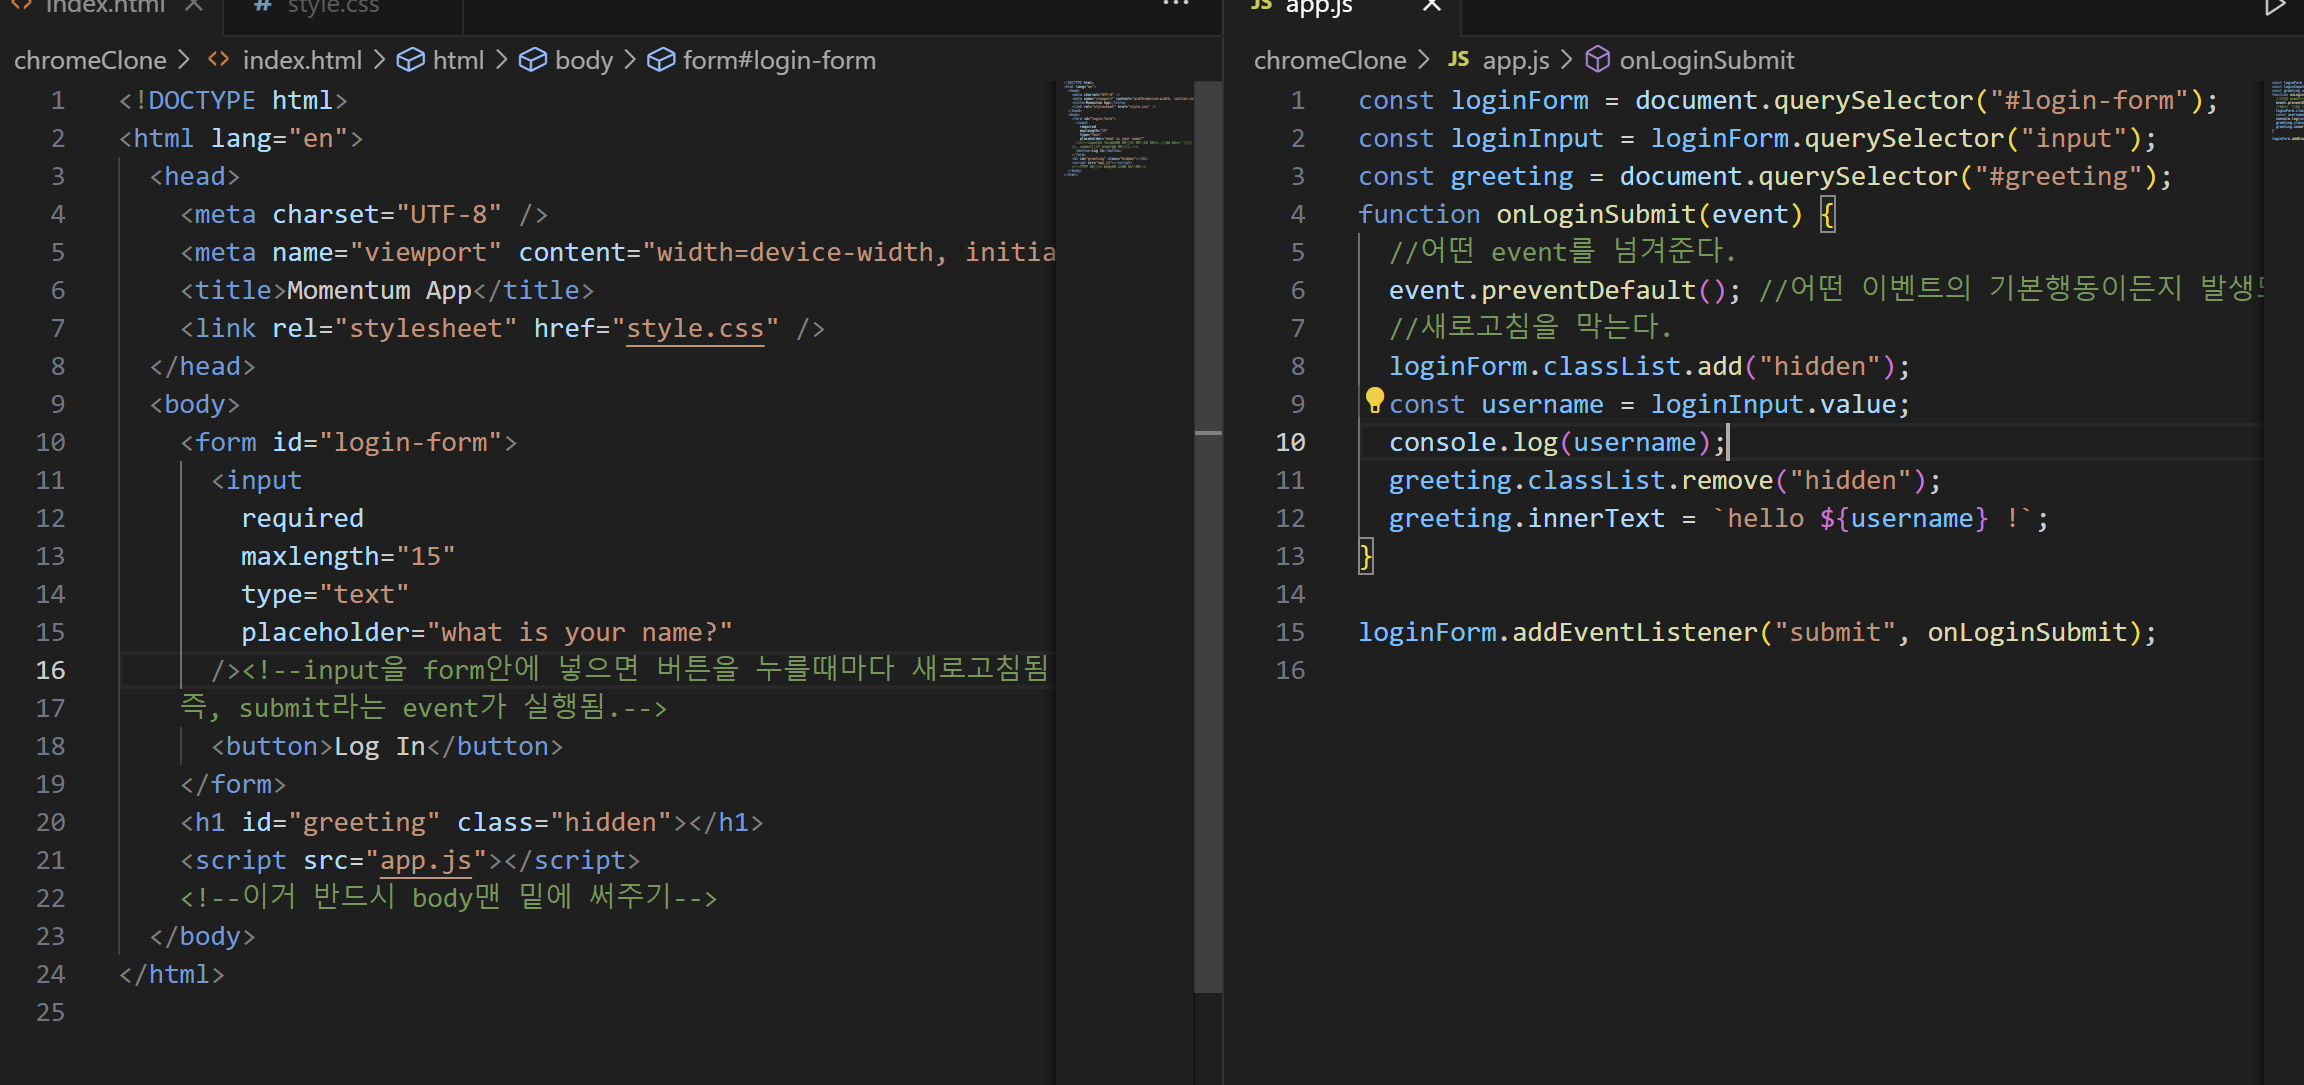Viewport: 2304px width, 1085px height.
Task: Click 'event.preventDefault();' in app.js
Action: pyautogui.click(x=1564, y=290)
